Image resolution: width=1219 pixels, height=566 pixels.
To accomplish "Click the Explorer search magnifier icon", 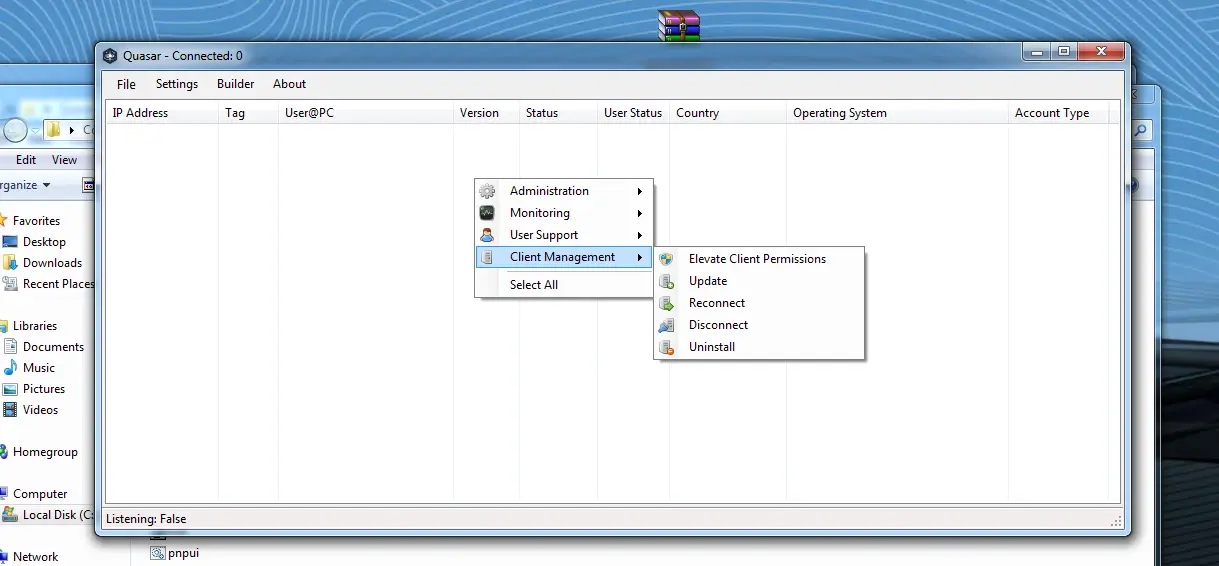I will pos(1141,130).
